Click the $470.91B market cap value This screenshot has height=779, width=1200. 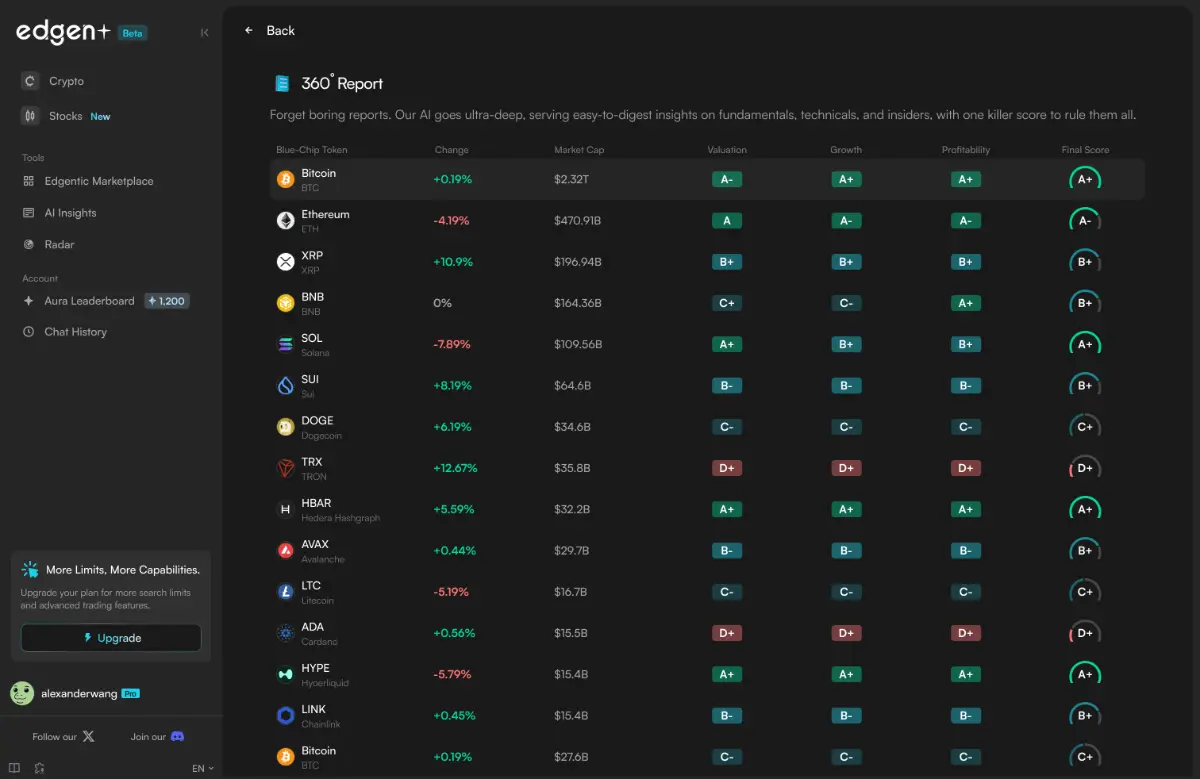578,221
